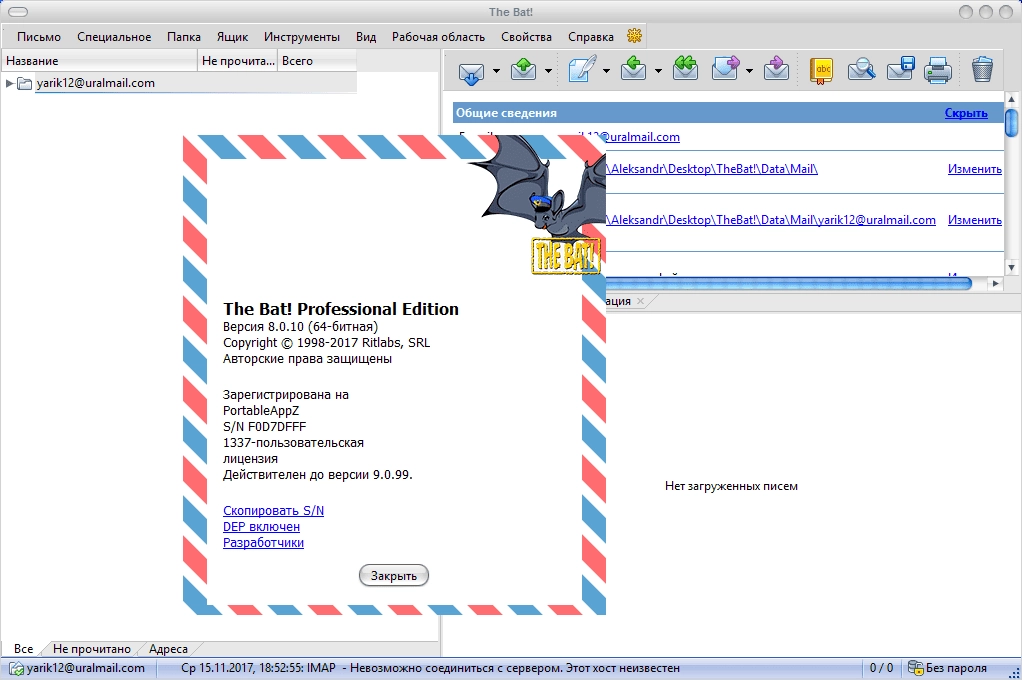Screen dimensions: 1022x680
Task: Open the Desktop\TheBat!\Data\Mail\ path link
Action: 712,169
